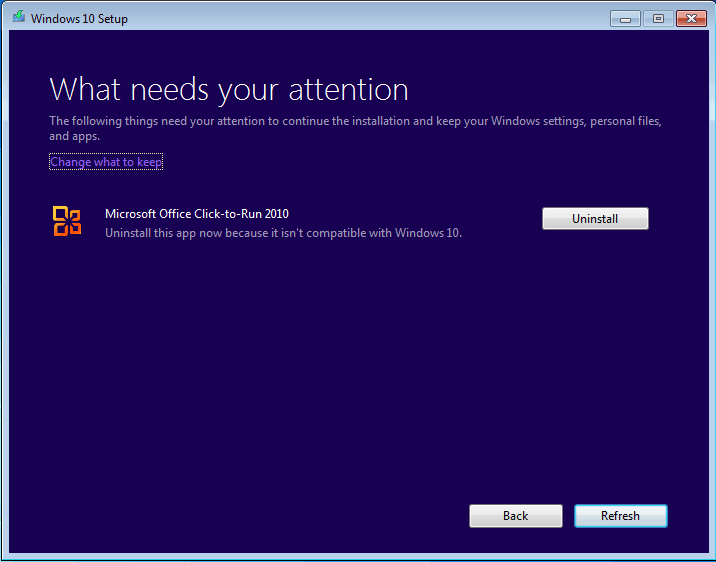Click the orange Microsoft Office logo icon
Viewport: 716px width, 562px height.
pos(67,221)
